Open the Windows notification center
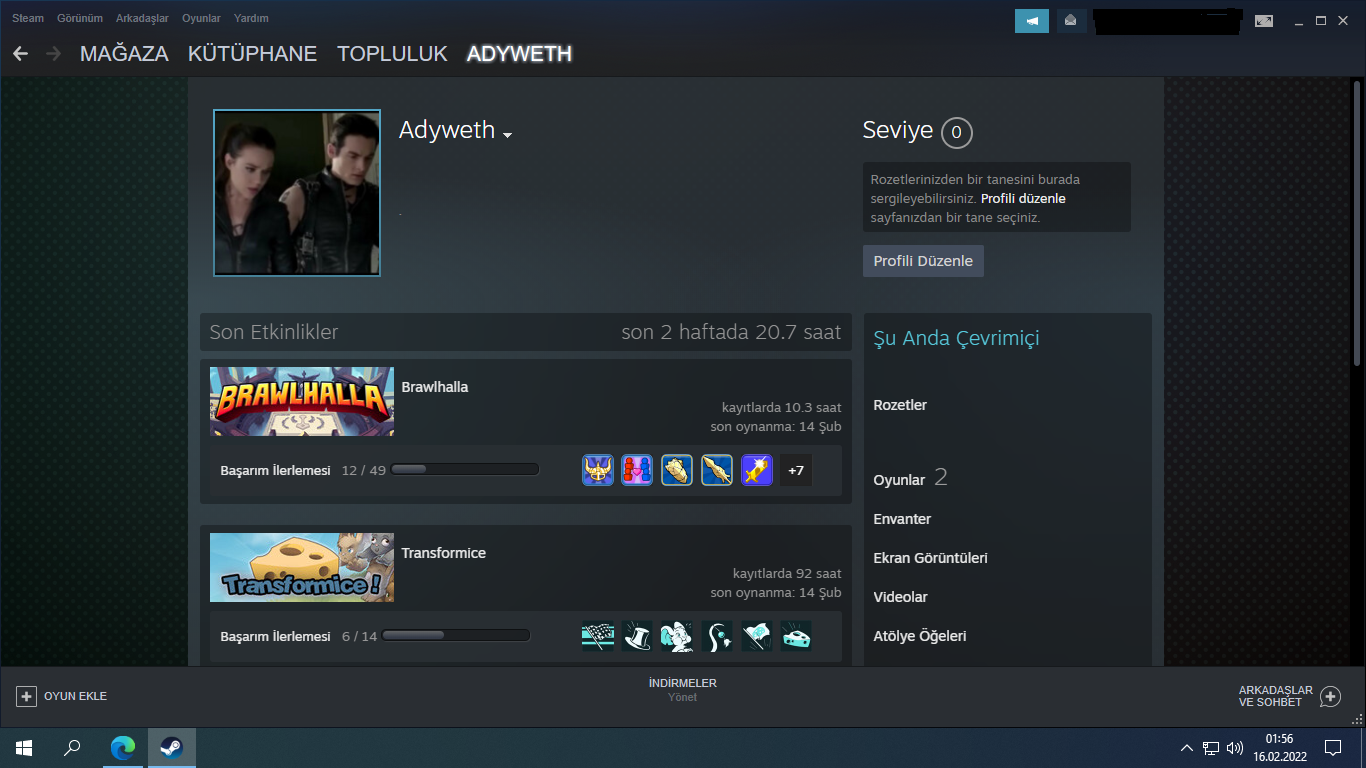Screen dimensions: 1366x768 tap(1332, 747)
